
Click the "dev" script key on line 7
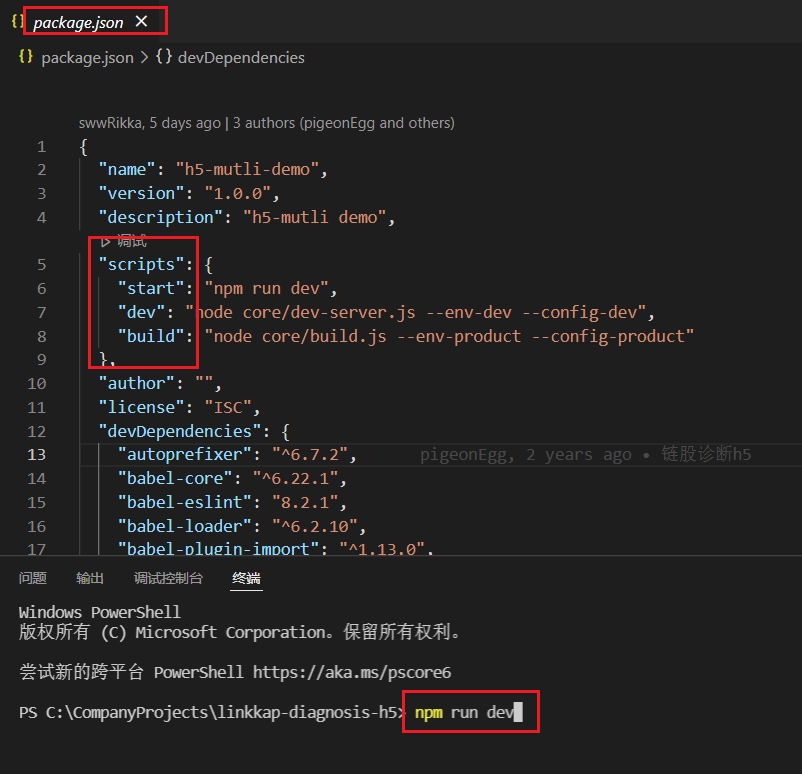pos(141,313)
